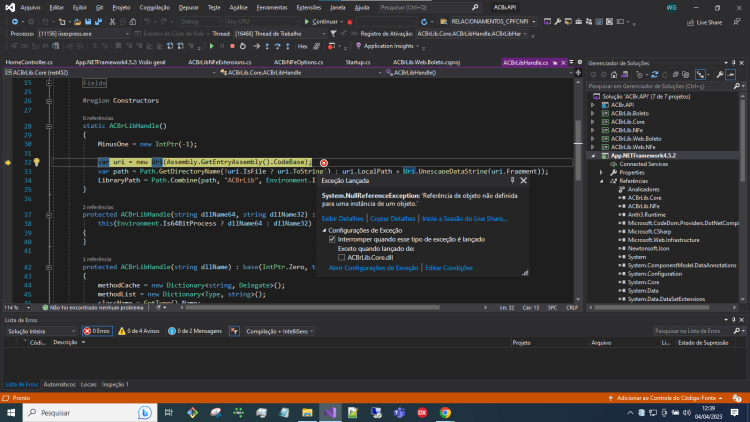Toggle Hex display in debug toolbar
The height and width of the screenshot is (422, 750).
[x=303, y=46]
